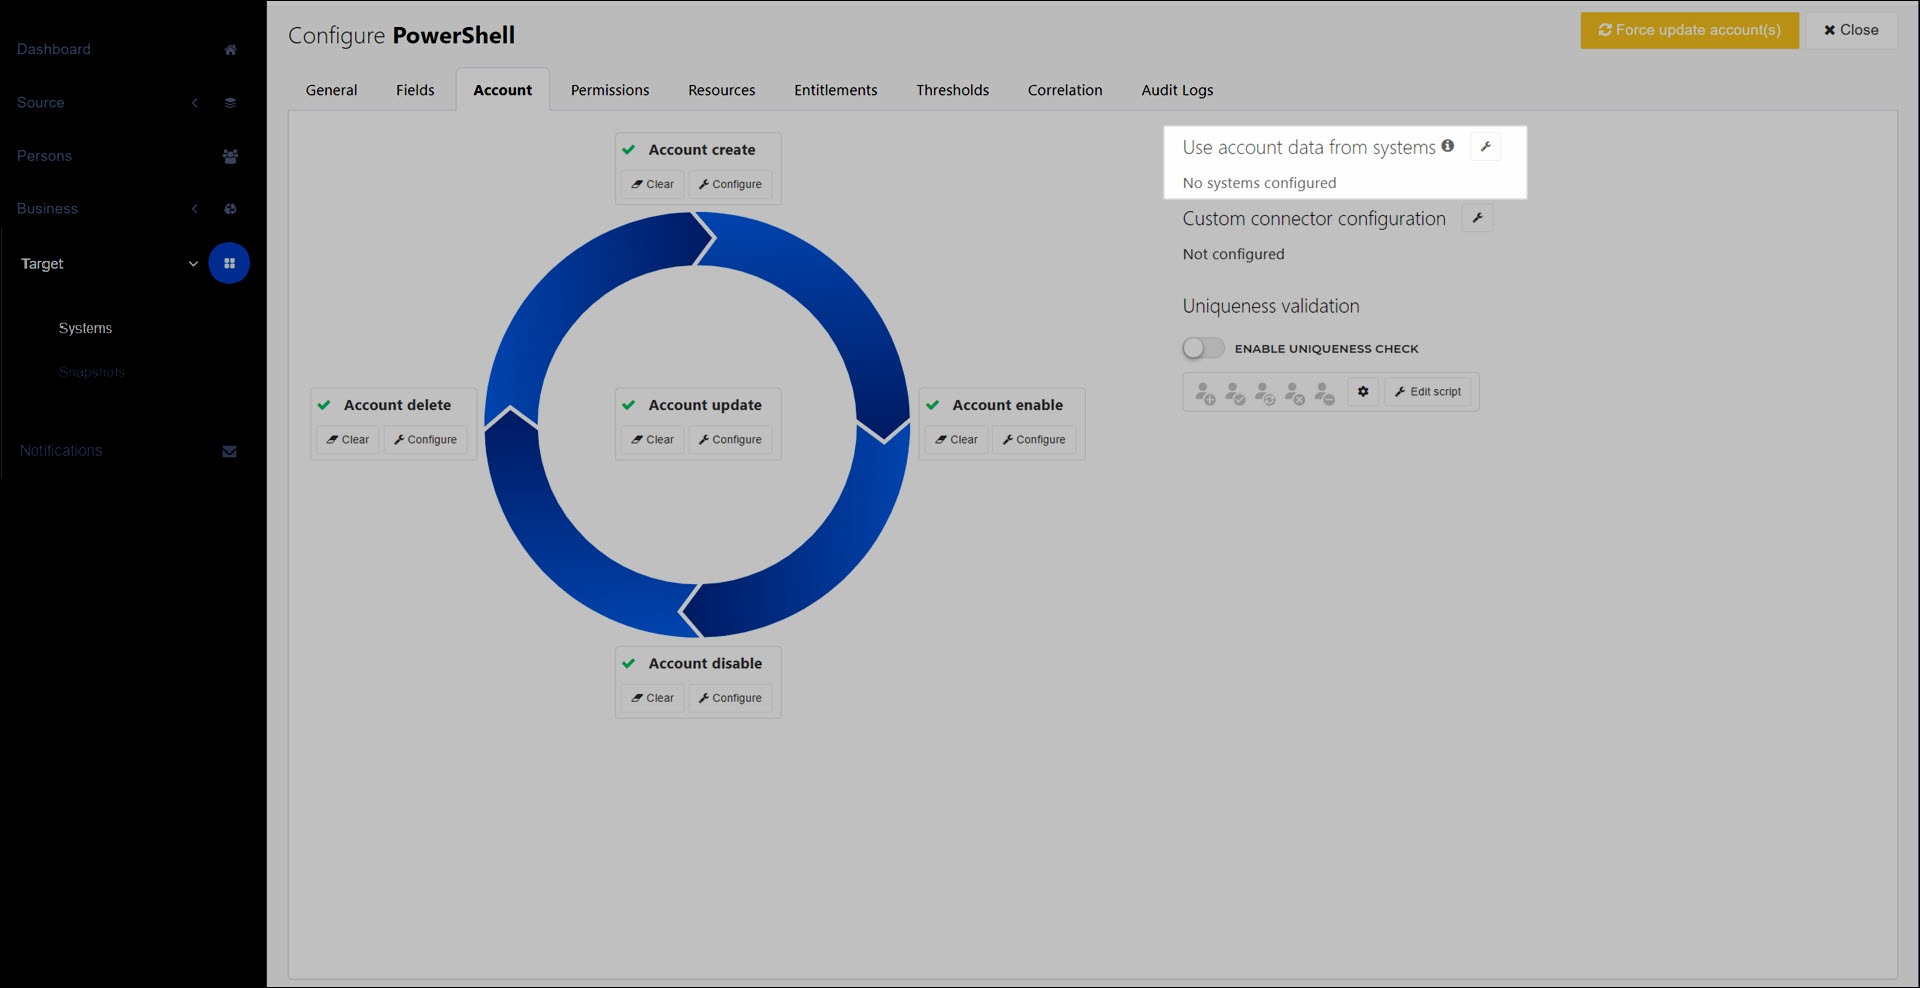Configure the Account disable action
The image size is (1920, 988).
click(730, 698)
